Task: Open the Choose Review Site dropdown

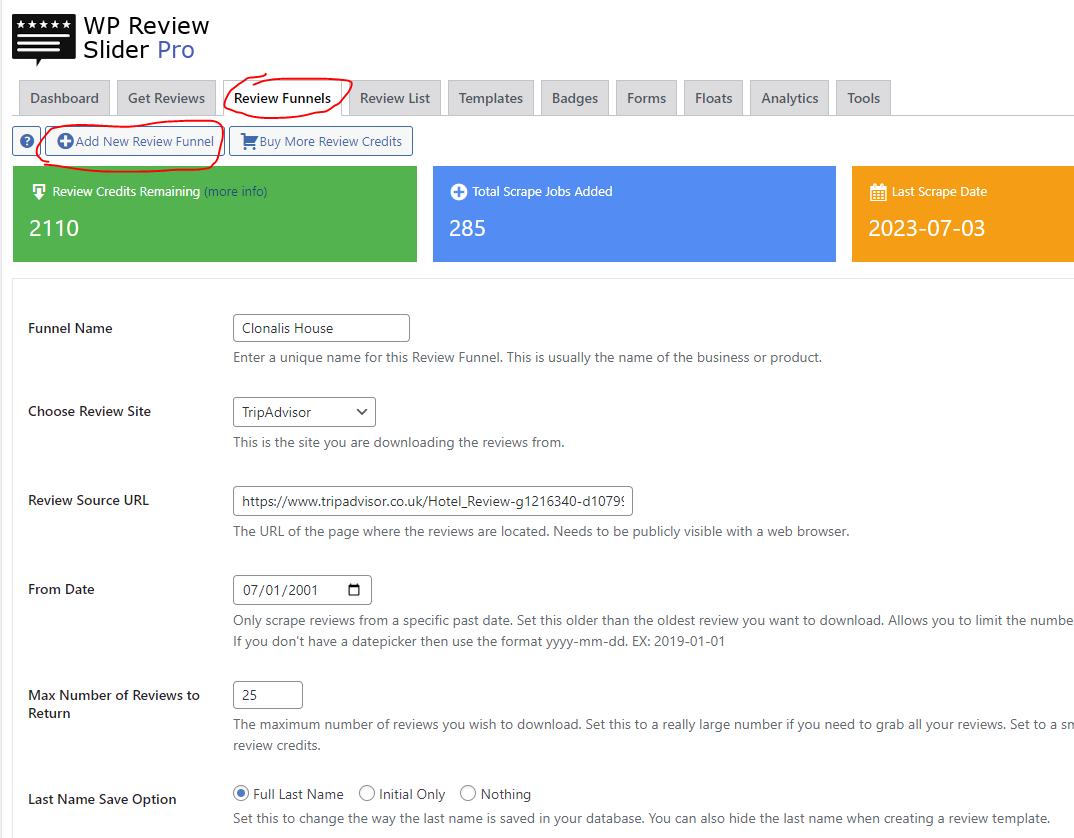Action: click(304, 412)
